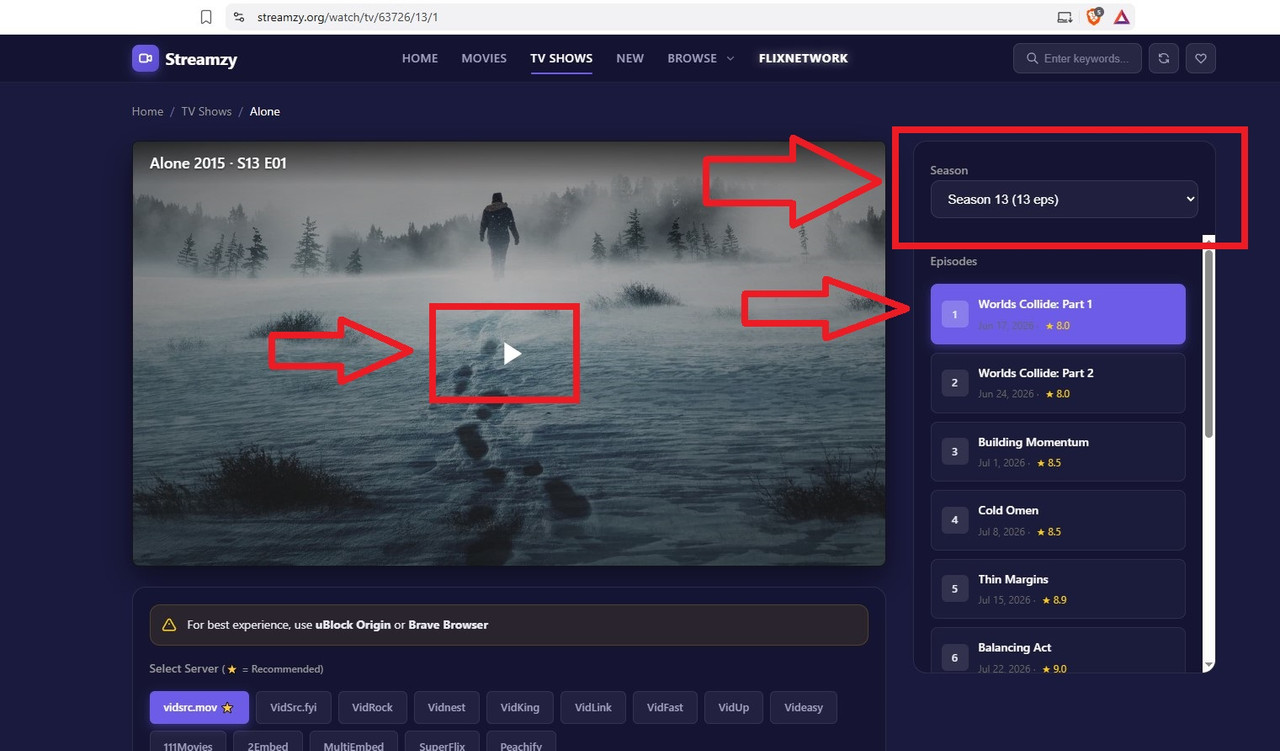Open favorites with the heart icon
The height and width of the screenshot is (751, 1280).
click(1201, 58)
